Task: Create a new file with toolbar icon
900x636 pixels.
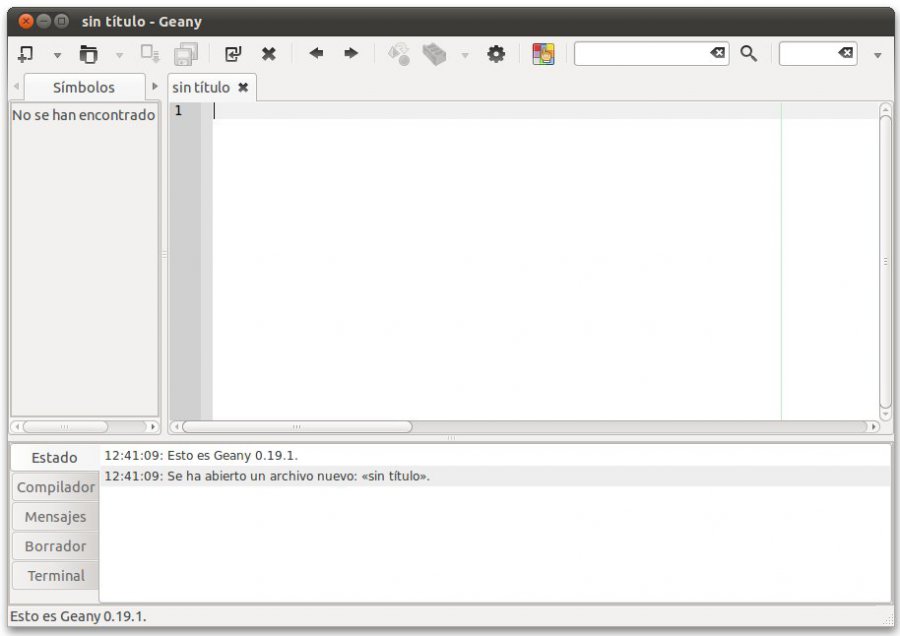Action: (25, 54)
